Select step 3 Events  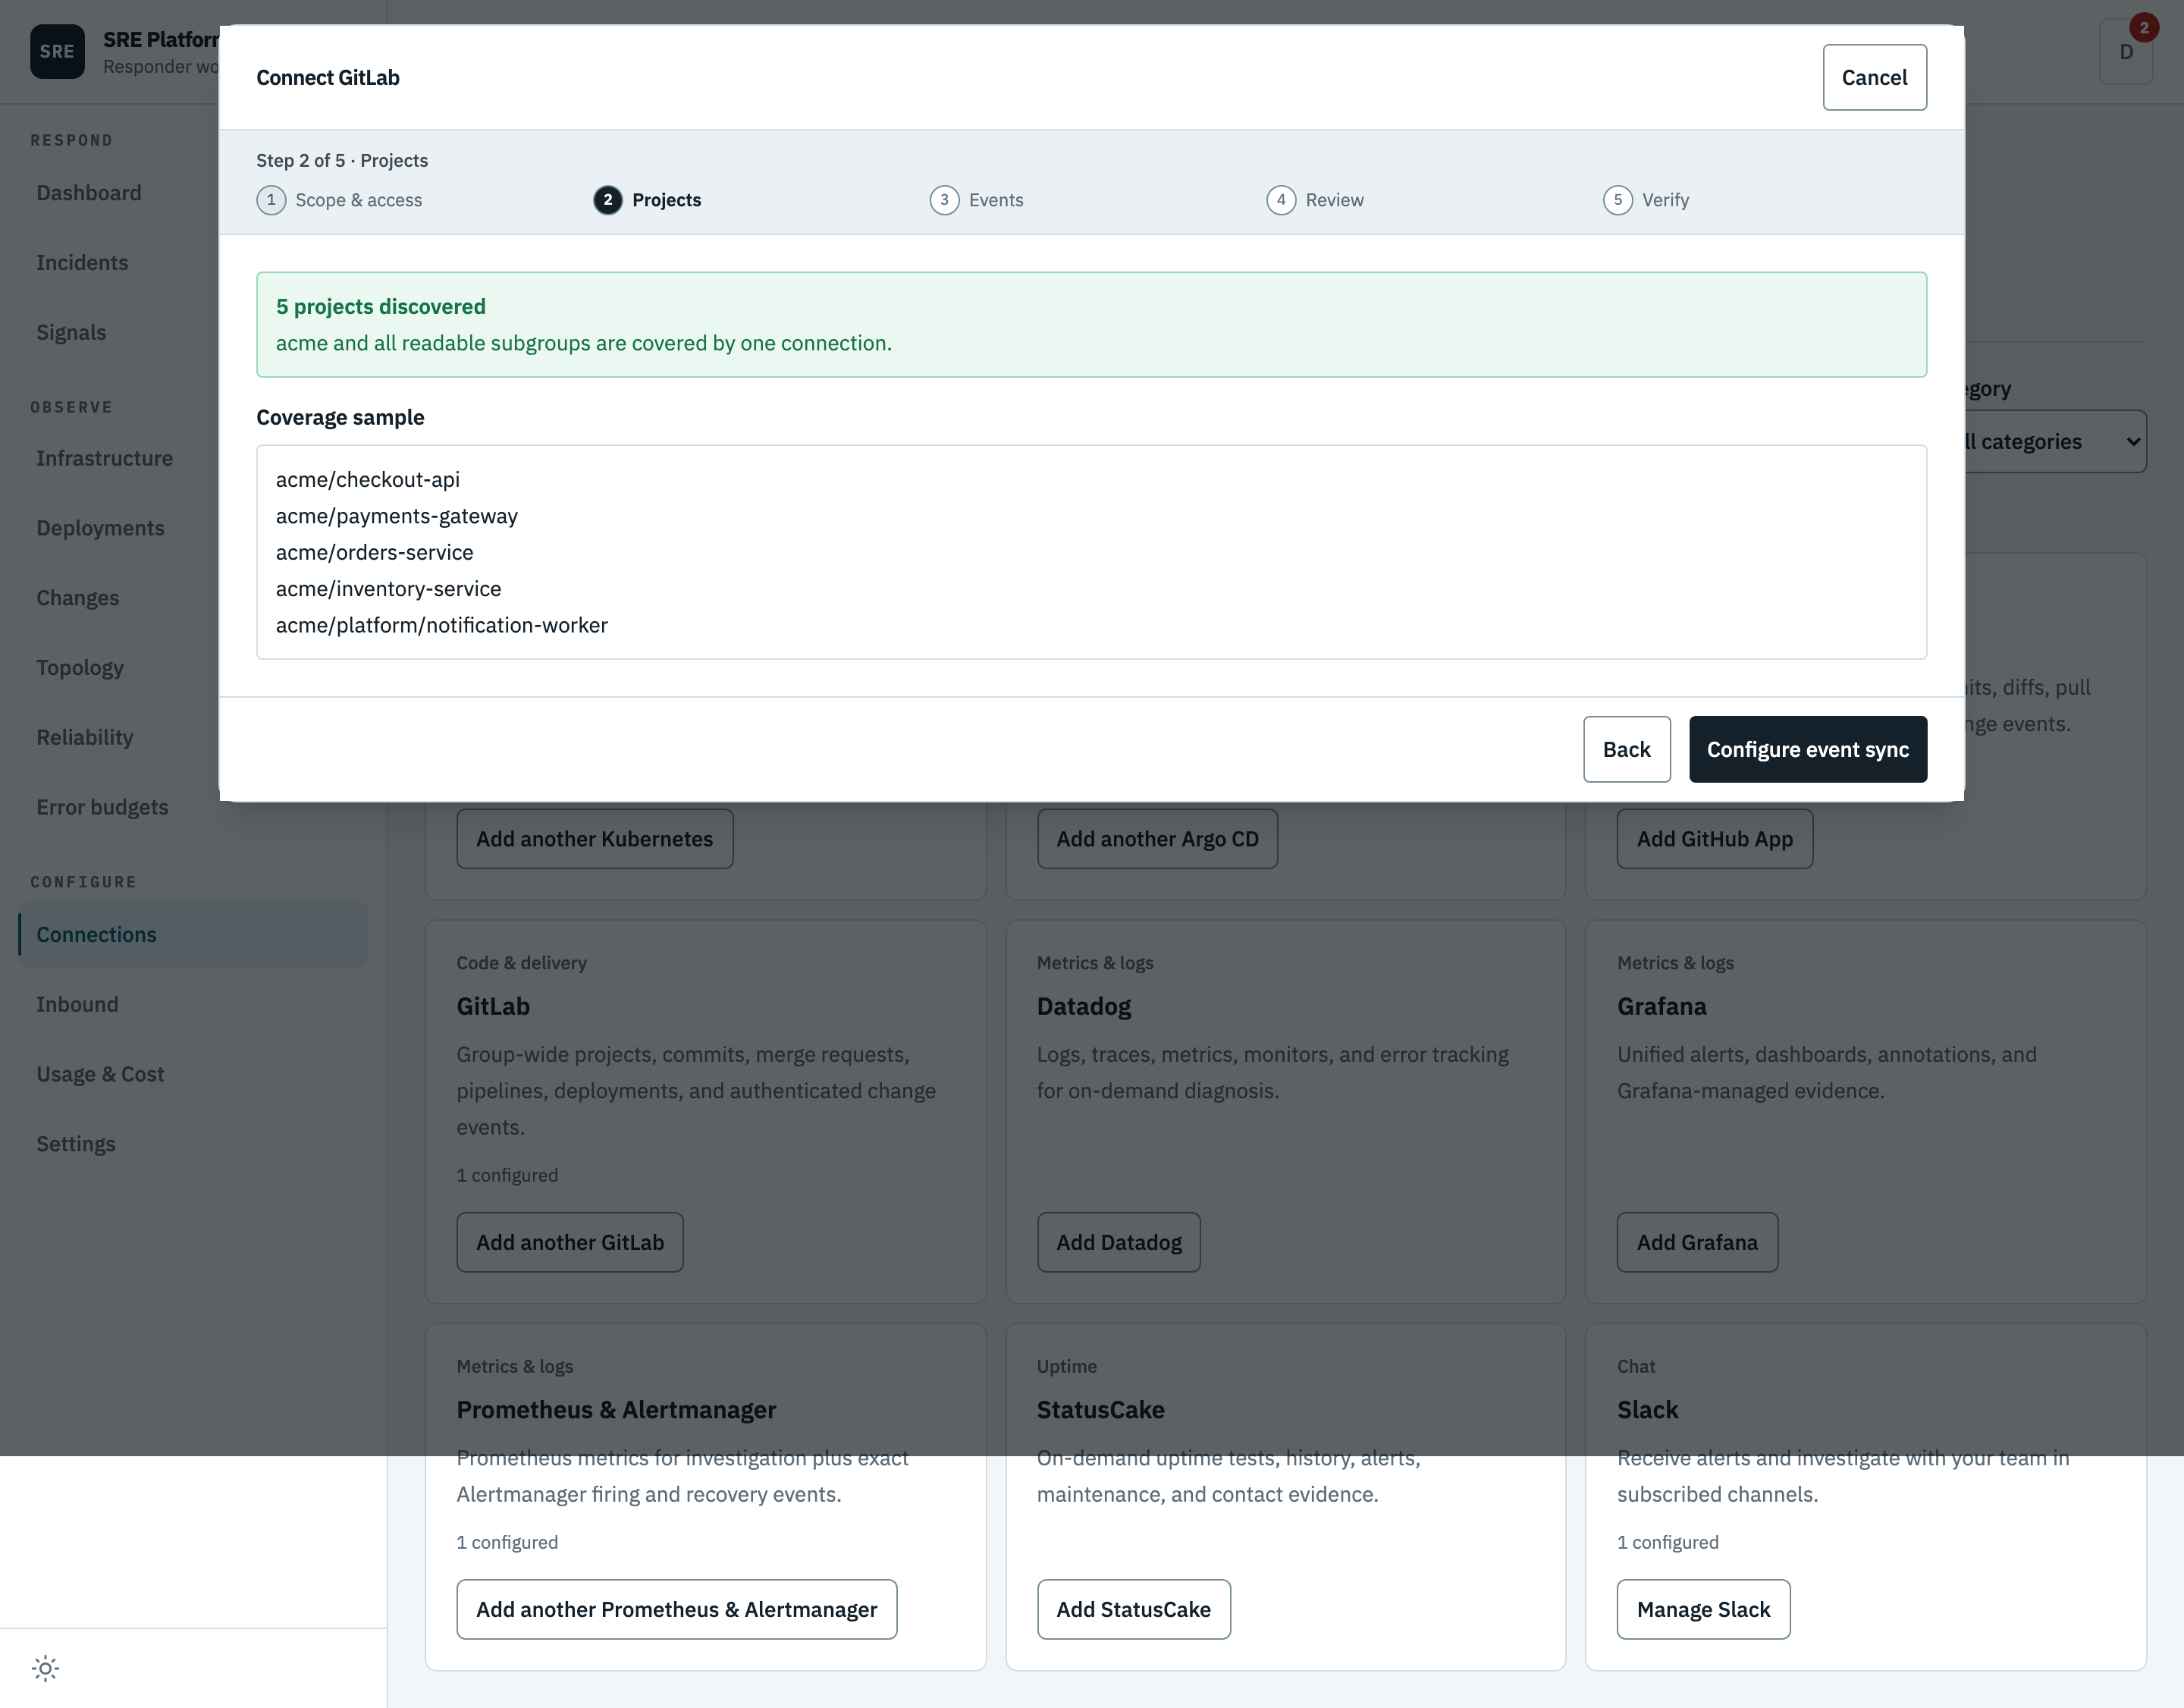(977, 200)
